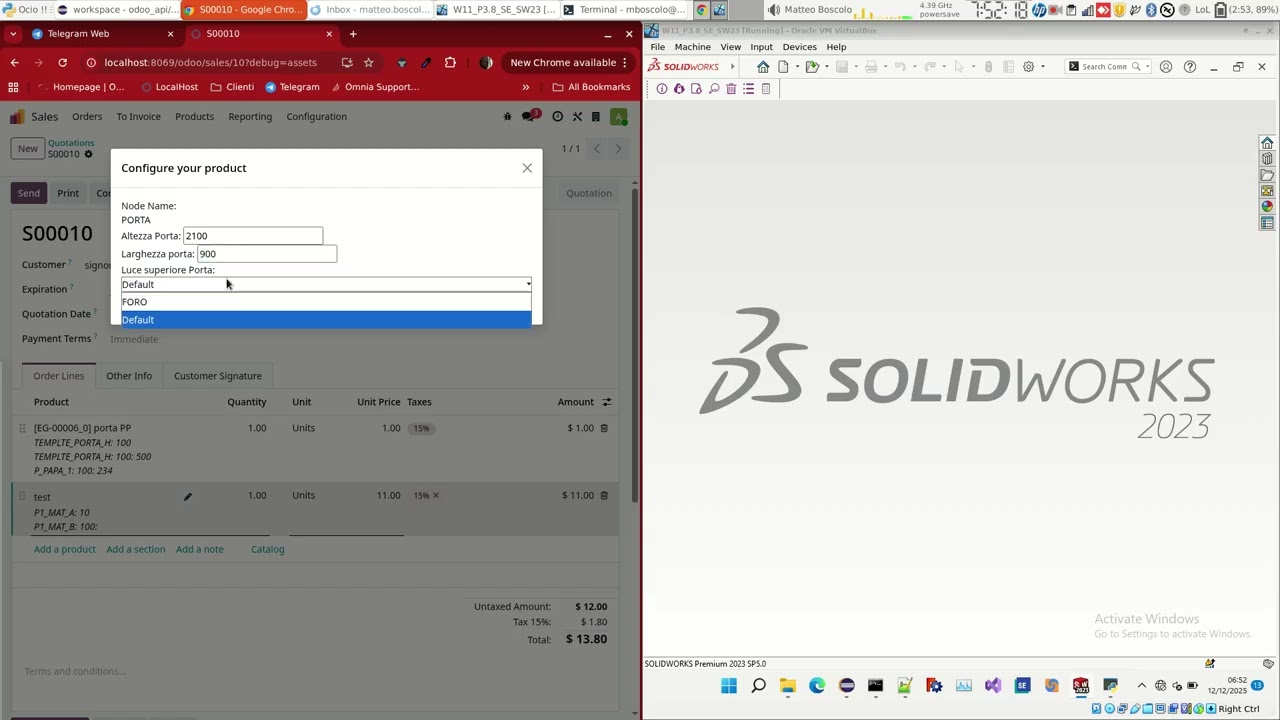1280x720 pixels.
Task: Reload the Chrome page
Action: click(62, 63)
